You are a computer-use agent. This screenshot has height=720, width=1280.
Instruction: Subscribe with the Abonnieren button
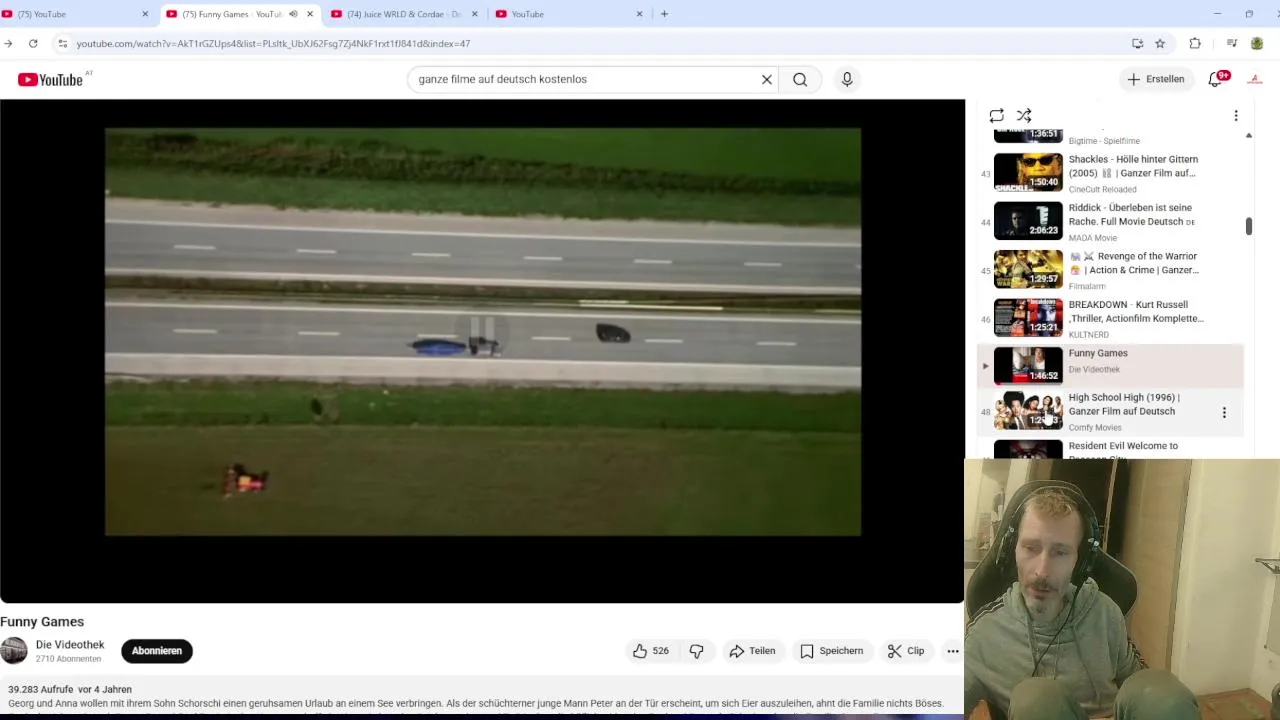click(x=157, y=651)
